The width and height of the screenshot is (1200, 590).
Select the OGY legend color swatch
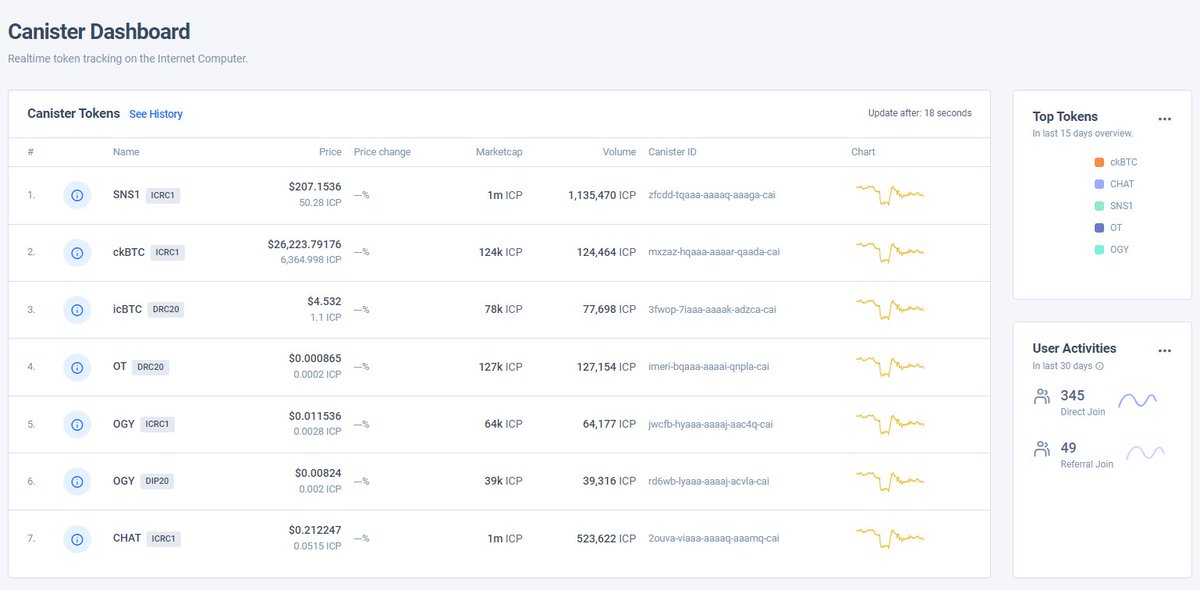(1099, 250)
